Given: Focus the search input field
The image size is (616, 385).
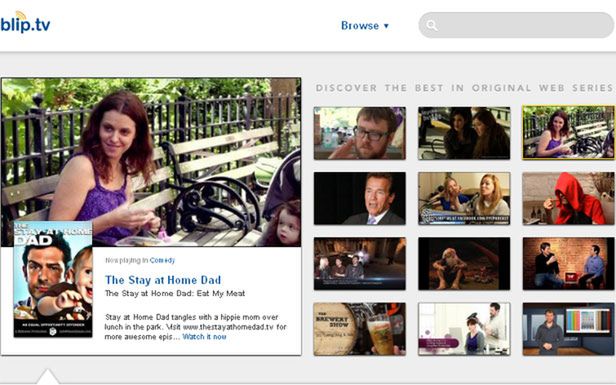Looking at the screenshot, I should click(x=516, y=25).
